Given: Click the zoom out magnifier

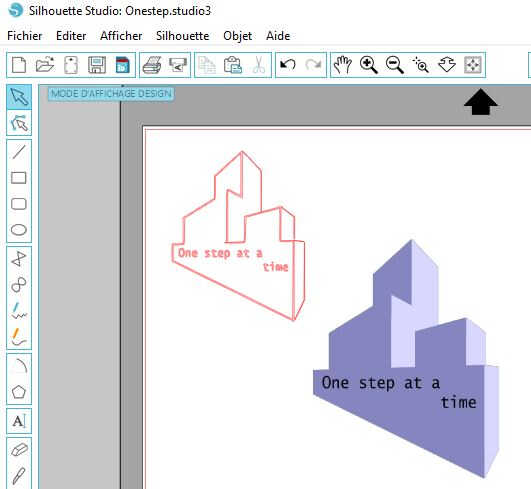Looking at the screenshot, I should pos(395,65).
